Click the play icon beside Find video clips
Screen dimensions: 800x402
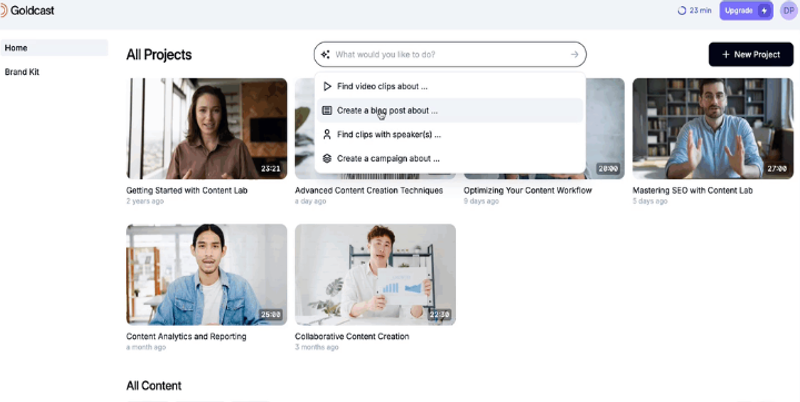(x=327, y=86)
